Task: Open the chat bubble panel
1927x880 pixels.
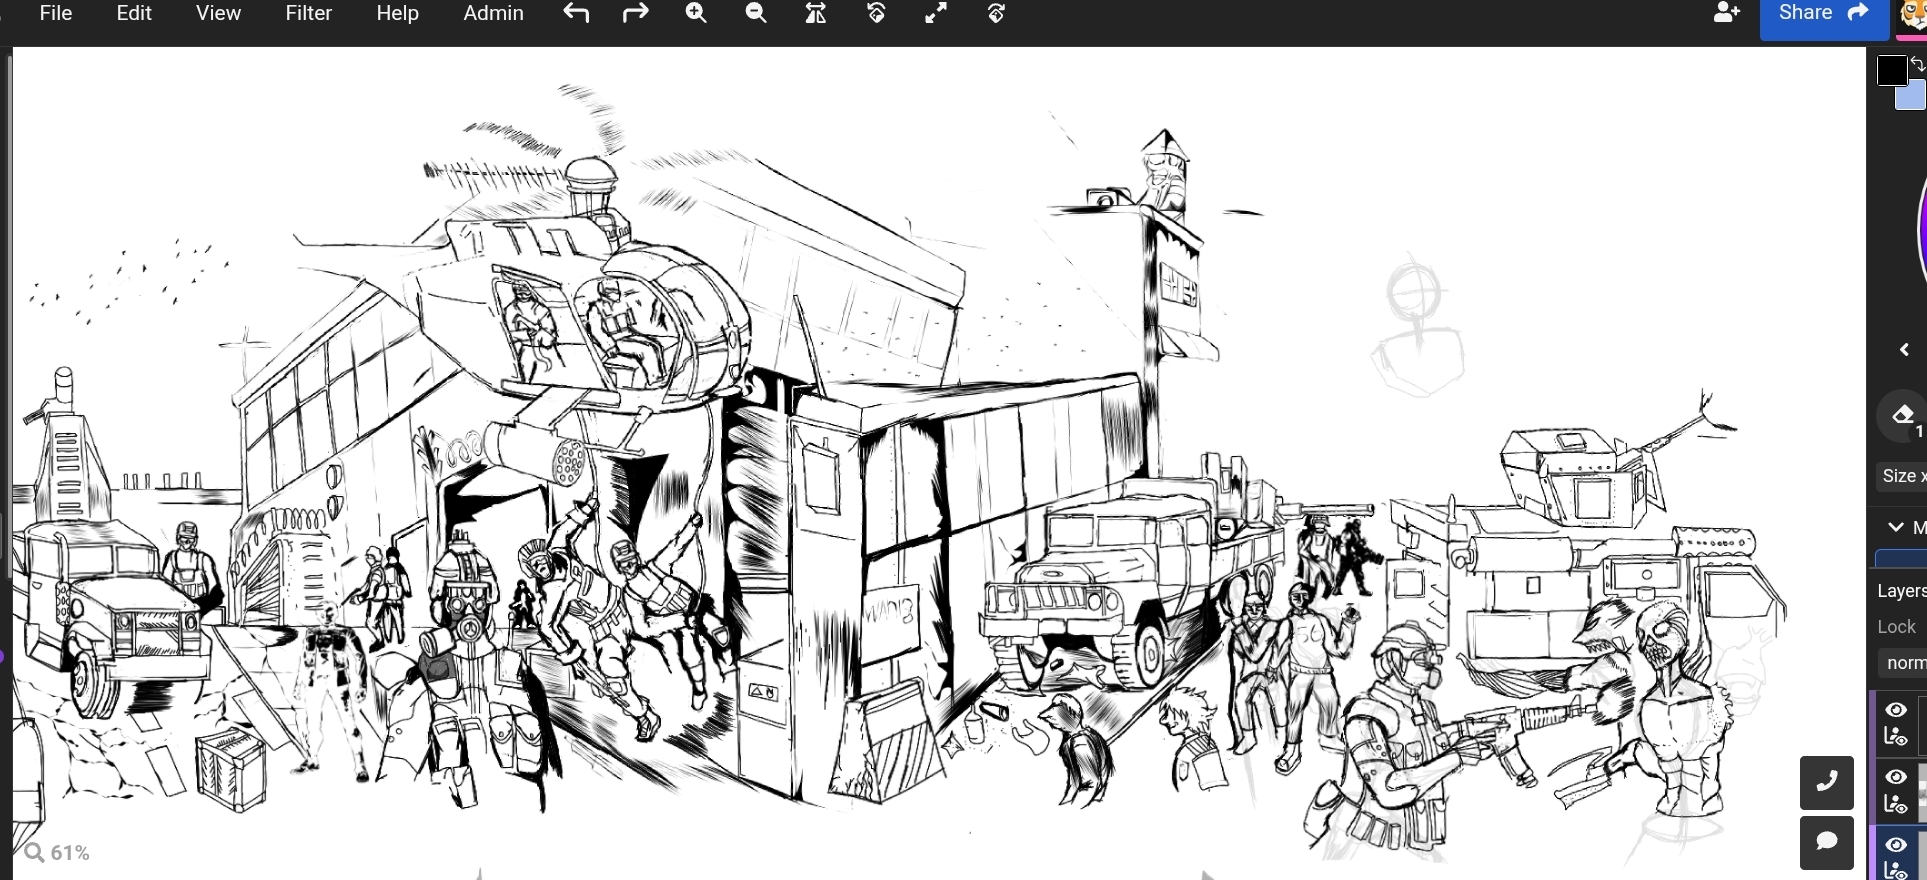Action: pyautogui.click(x=1826, y=842)
